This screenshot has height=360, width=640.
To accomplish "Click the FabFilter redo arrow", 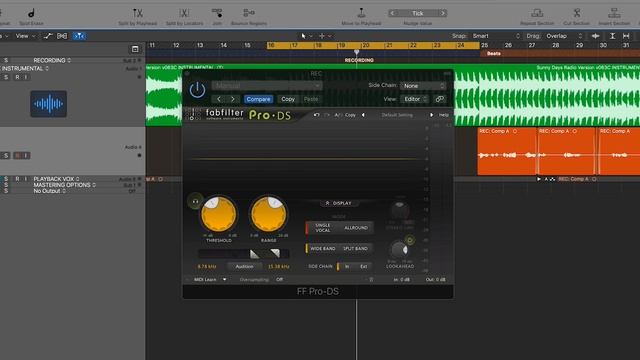I will click(327, 115).
